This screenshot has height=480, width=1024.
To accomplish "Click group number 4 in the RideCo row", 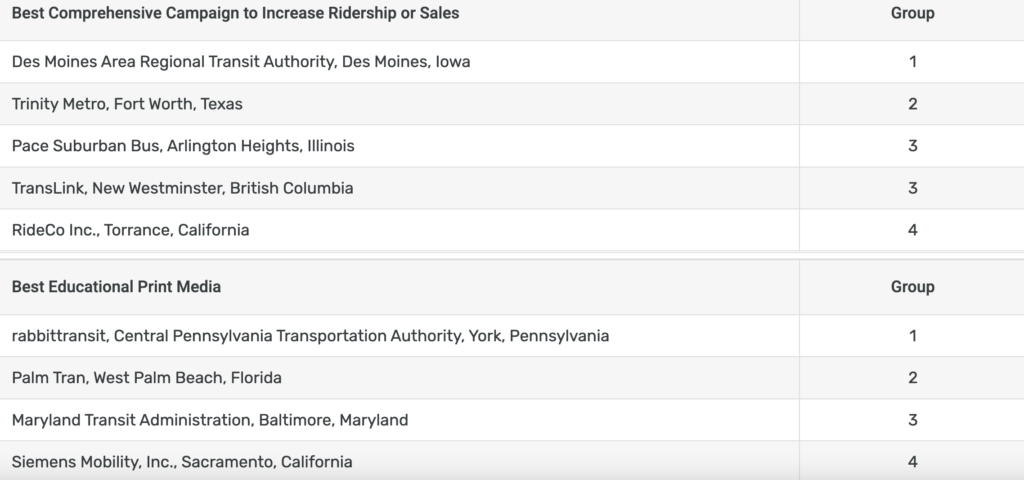I will 912,230.
